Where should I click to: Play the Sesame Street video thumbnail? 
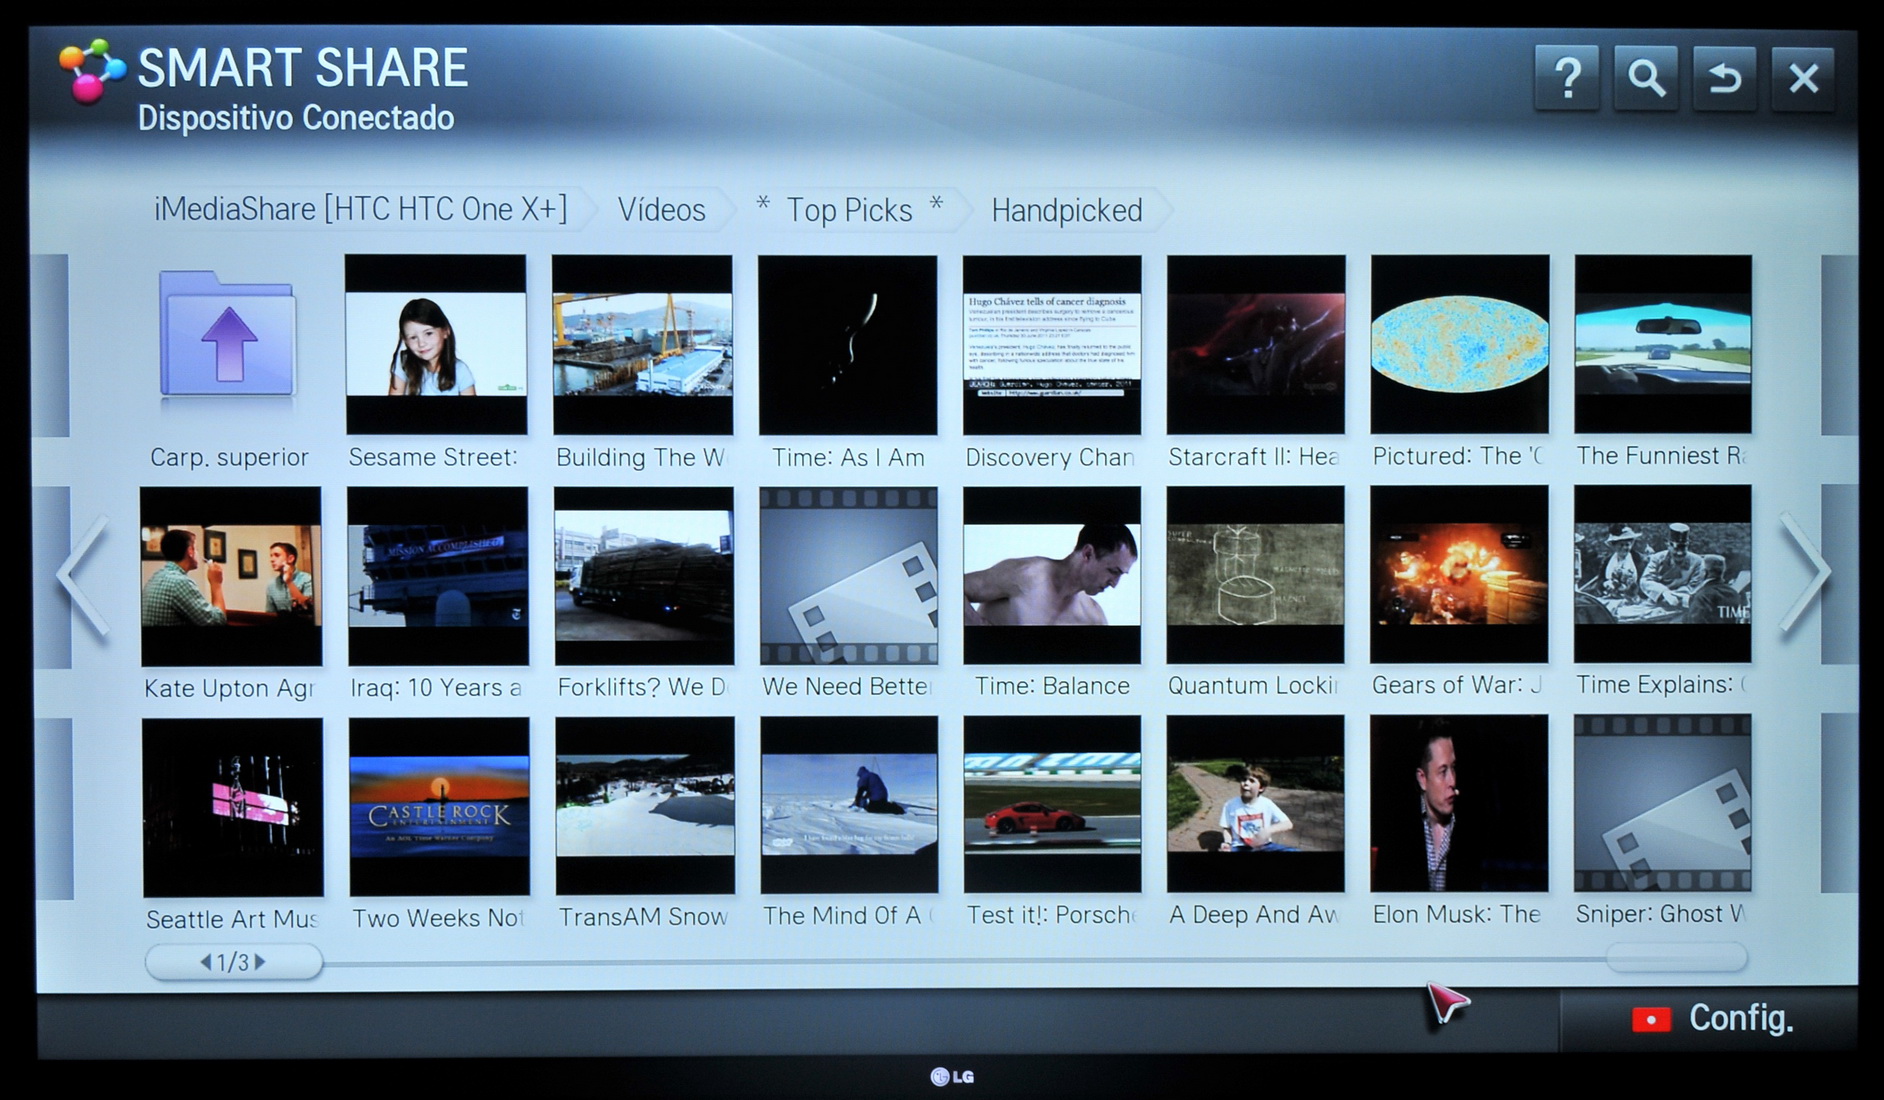[x=435, y=344]
